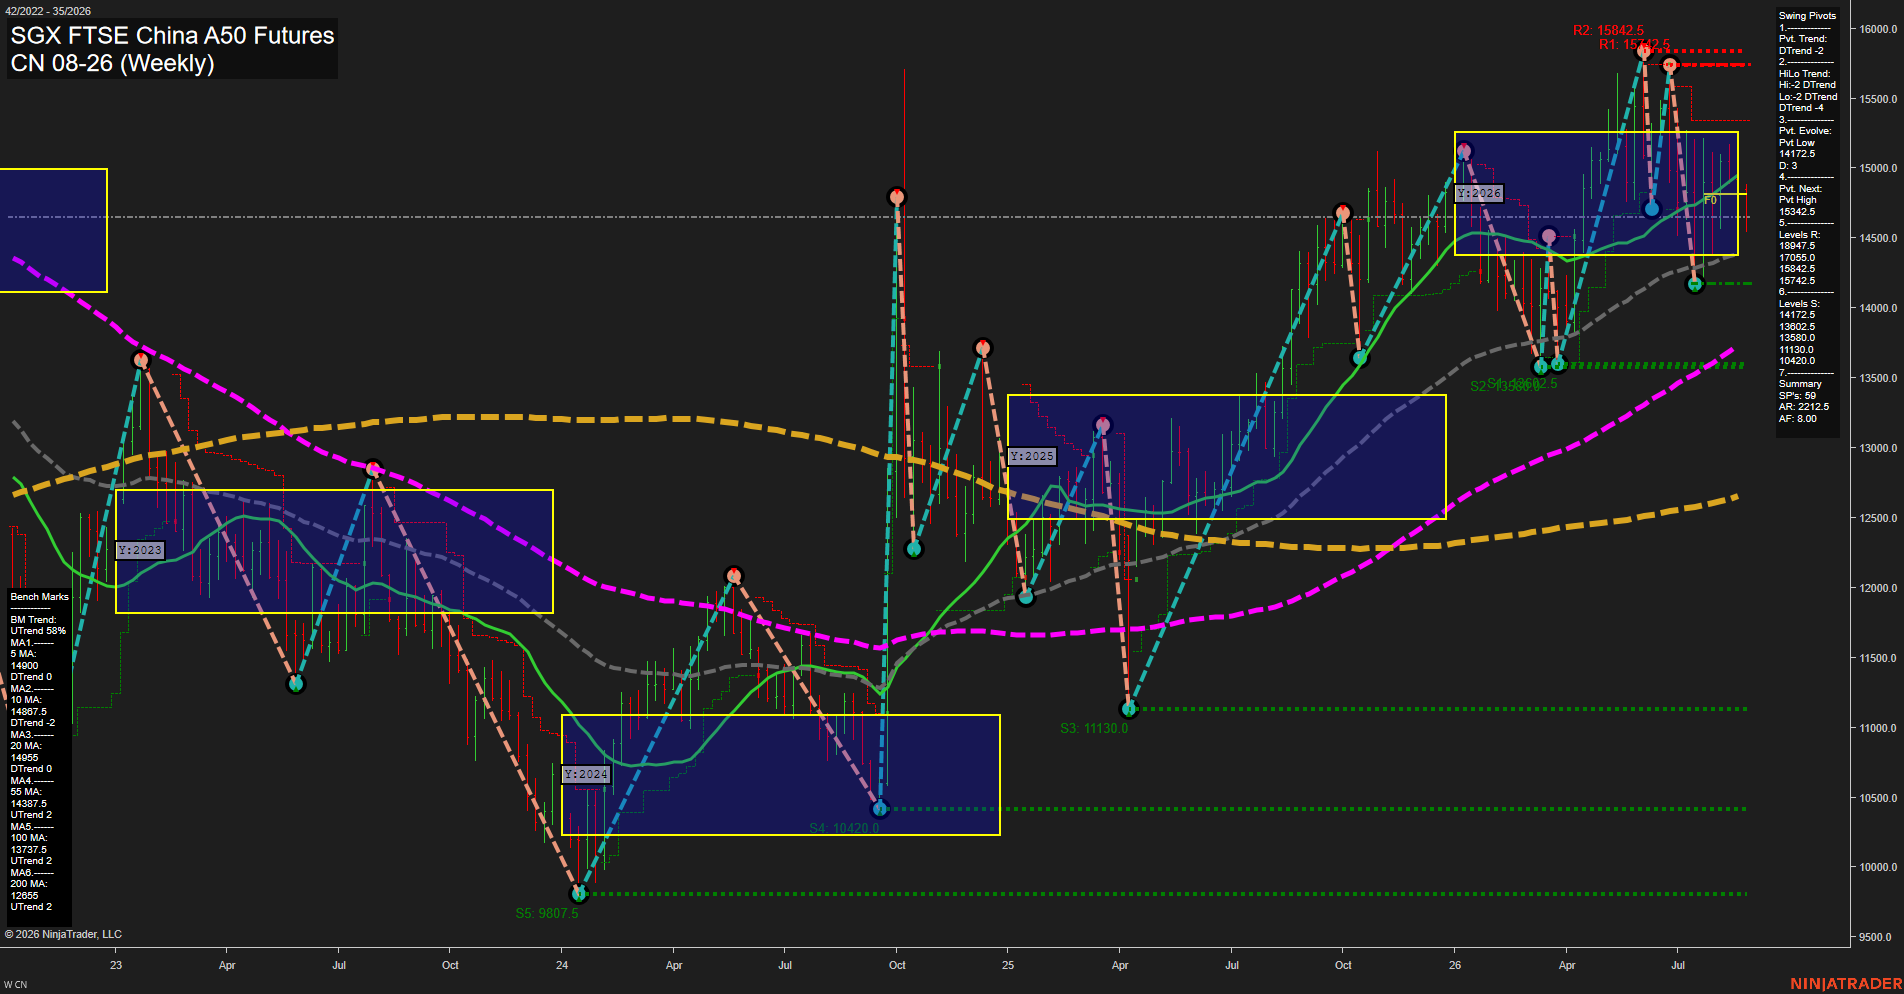The height and width of the screenshot is (994, 1904).
Task: Select the S3: 11130.0 support label
Action: pyautogui.click(x=1094, y=728)
